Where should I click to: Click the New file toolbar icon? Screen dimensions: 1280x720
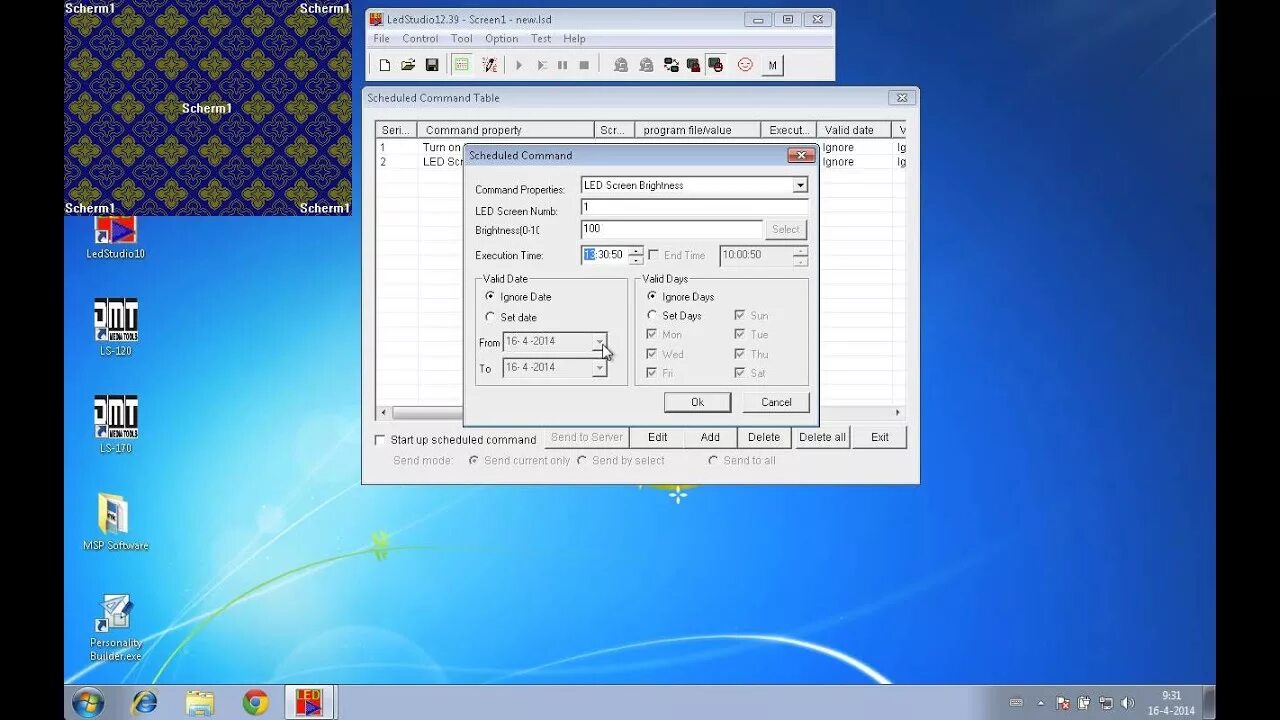coord(384,65)
